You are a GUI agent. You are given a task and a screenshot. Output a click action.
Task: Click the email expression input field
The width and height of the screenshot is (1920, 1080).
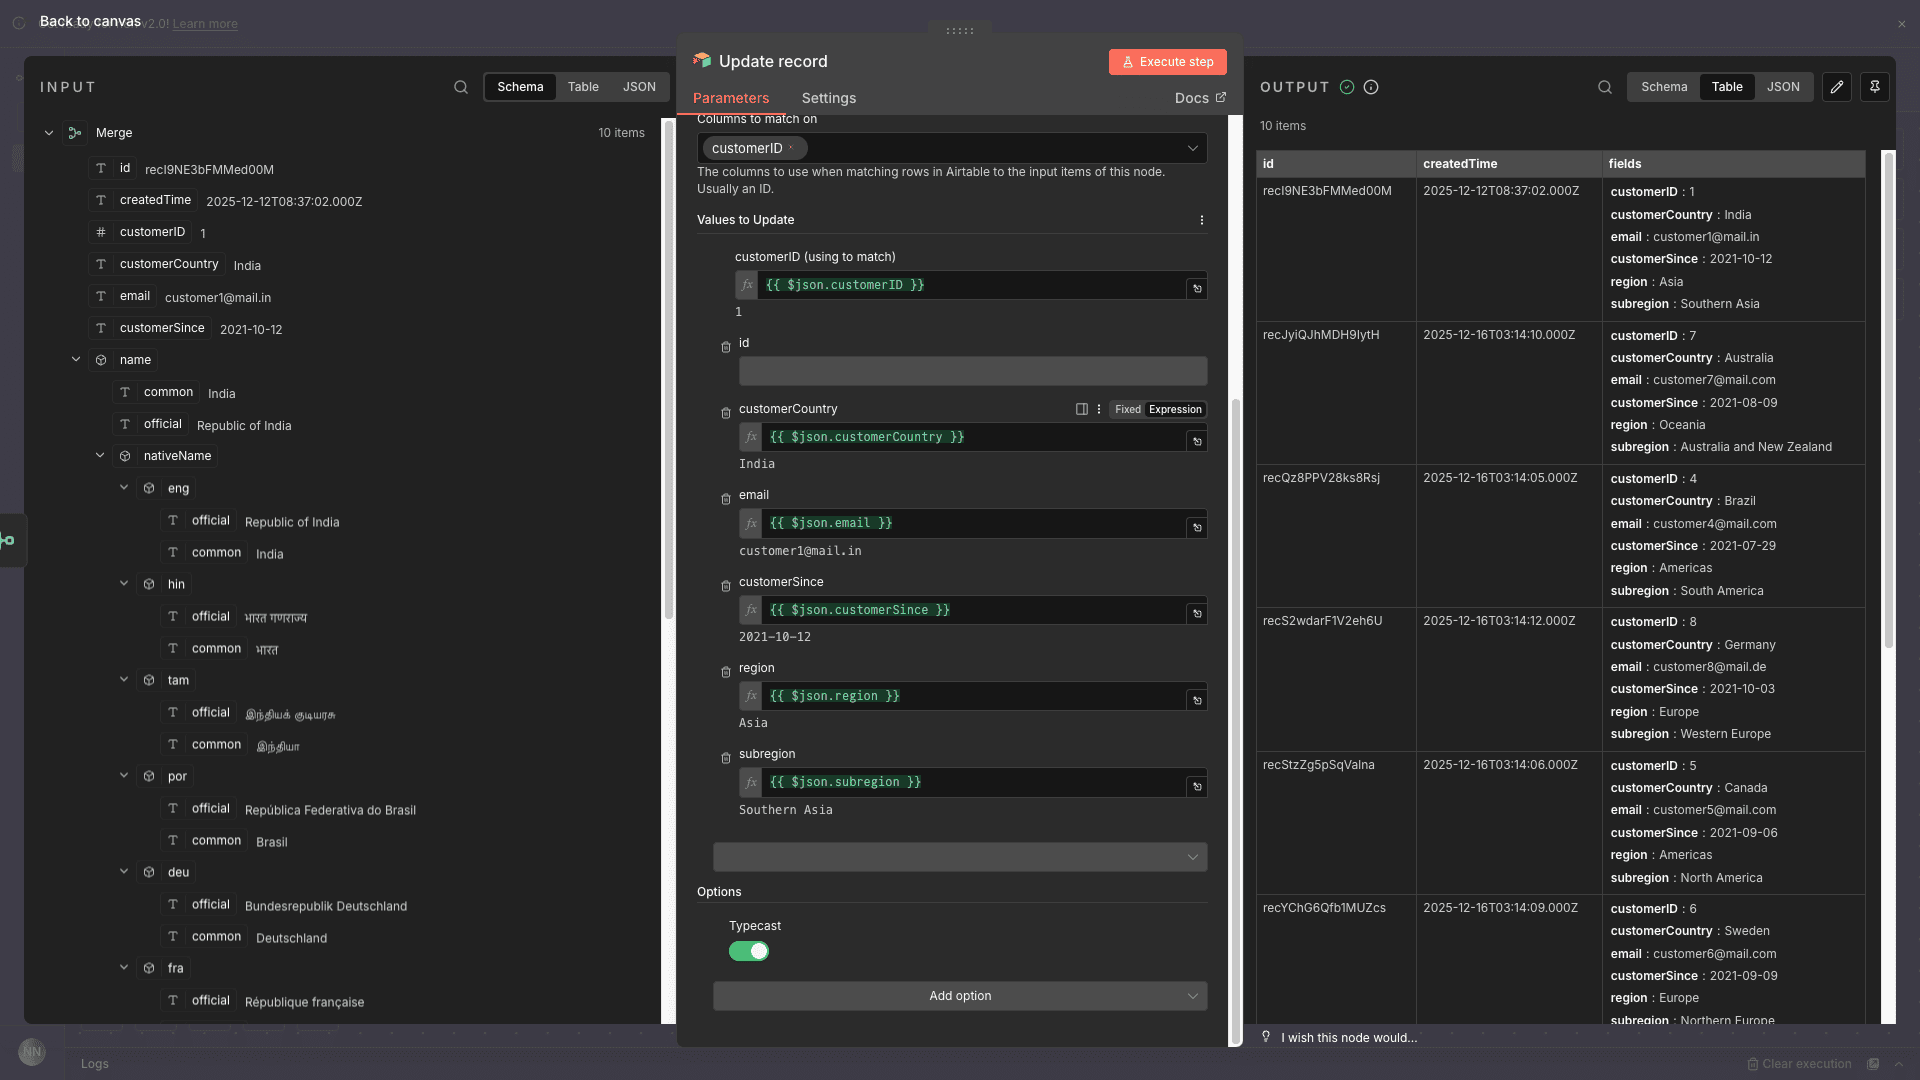(x=975, y=523)
